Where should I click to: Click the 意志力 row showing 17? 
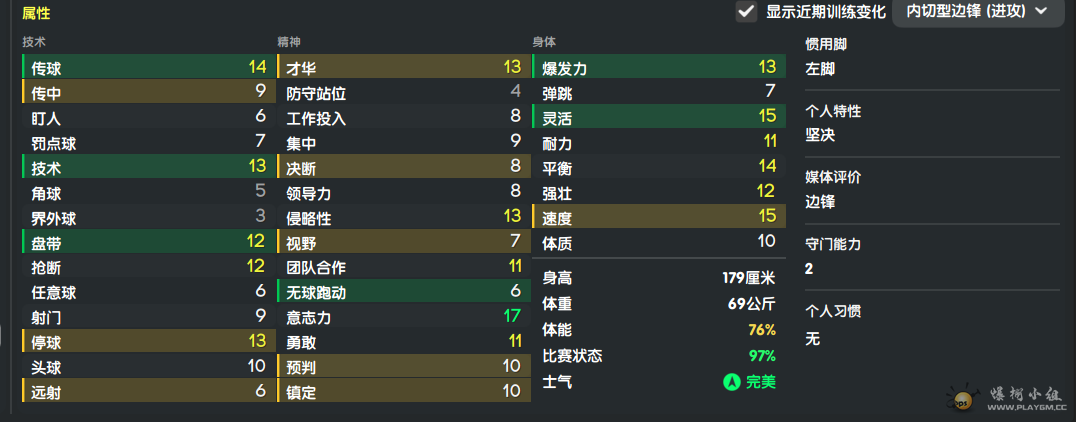pyautogui.click(x=404, y=317)
